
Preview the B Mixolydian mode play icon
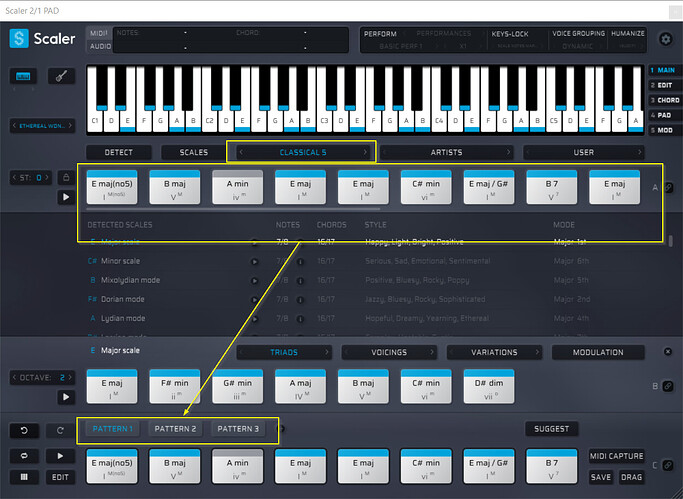255,281
